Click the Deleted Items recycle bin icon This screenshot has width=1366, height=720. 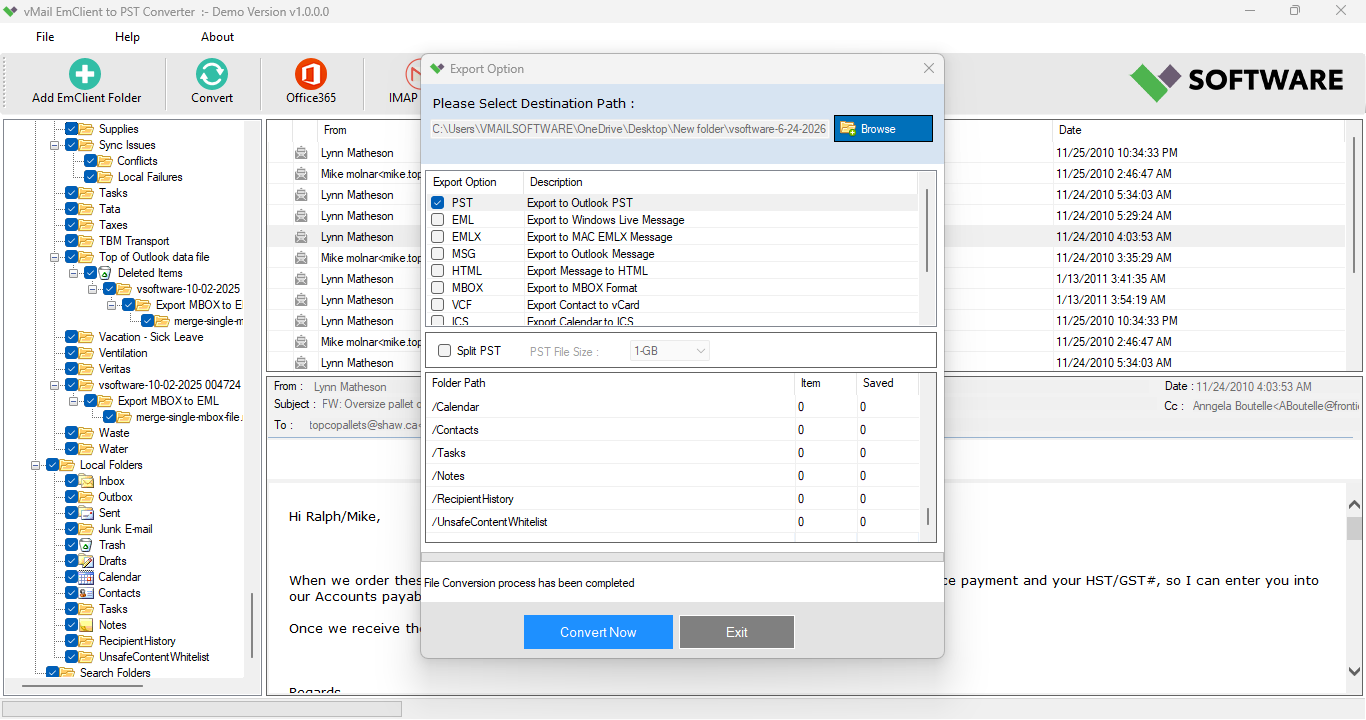pos(105,273)
